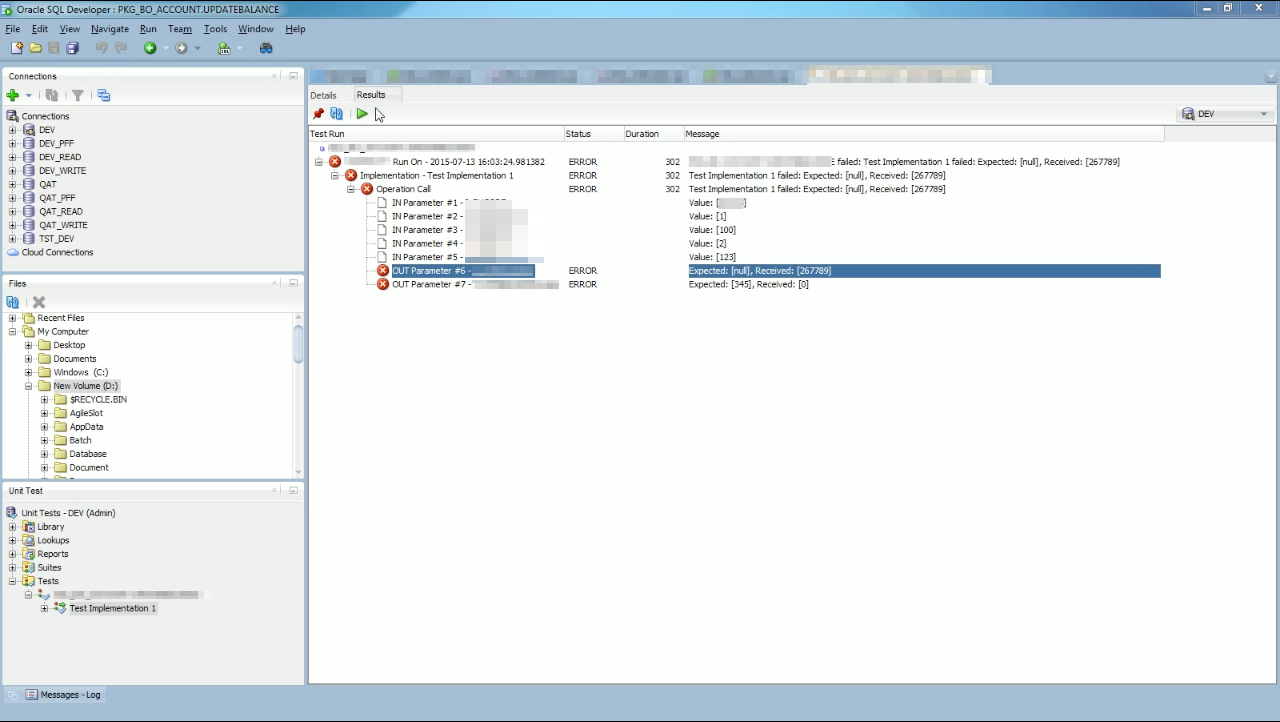Screen dimensions: 1280x722
Task: Open the DEV connection combo box
Action: 1226,114
